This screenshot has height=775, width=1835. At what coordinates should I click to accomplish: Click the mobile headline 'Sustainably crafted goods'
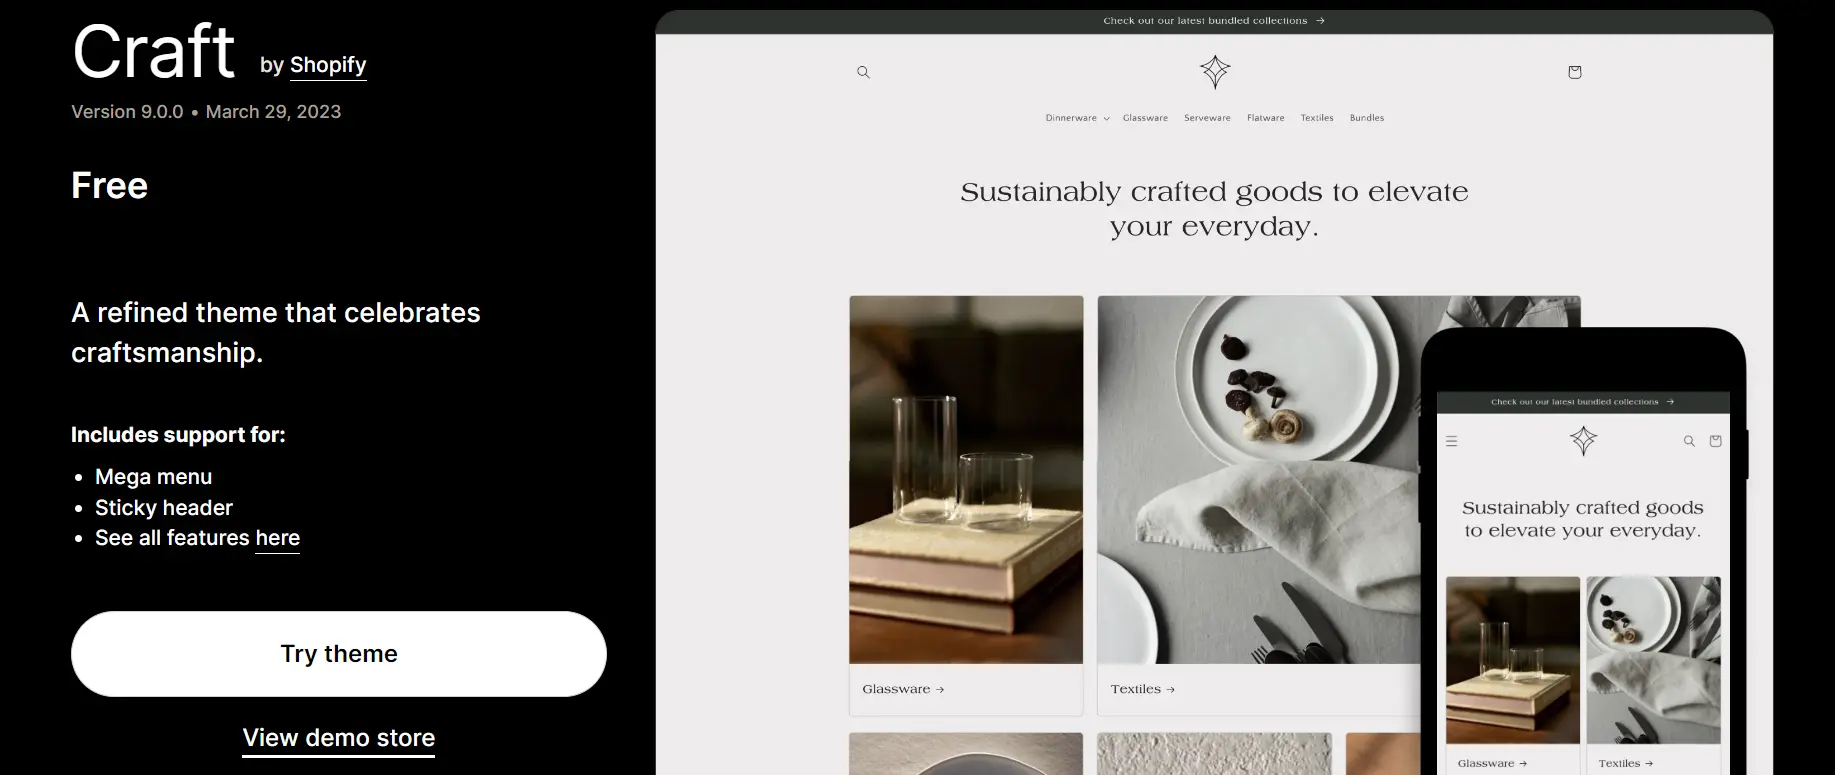[x=1583, y=519]
